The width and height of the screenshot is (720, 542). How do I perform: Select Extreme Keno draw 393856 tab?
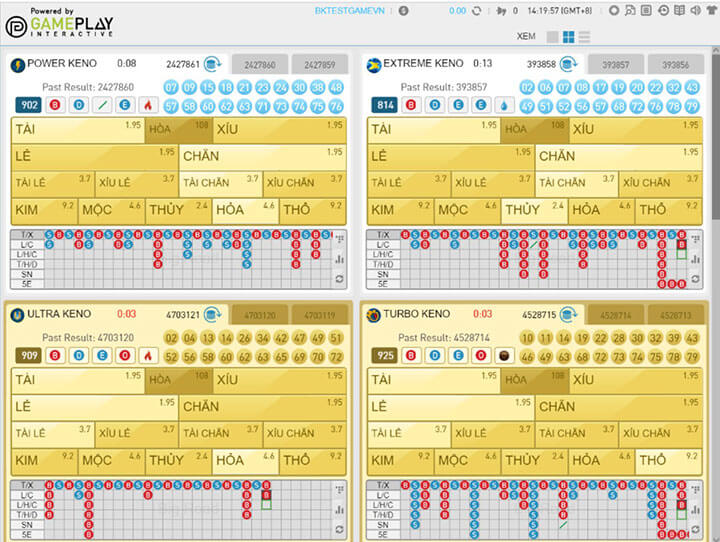(675, 65)
